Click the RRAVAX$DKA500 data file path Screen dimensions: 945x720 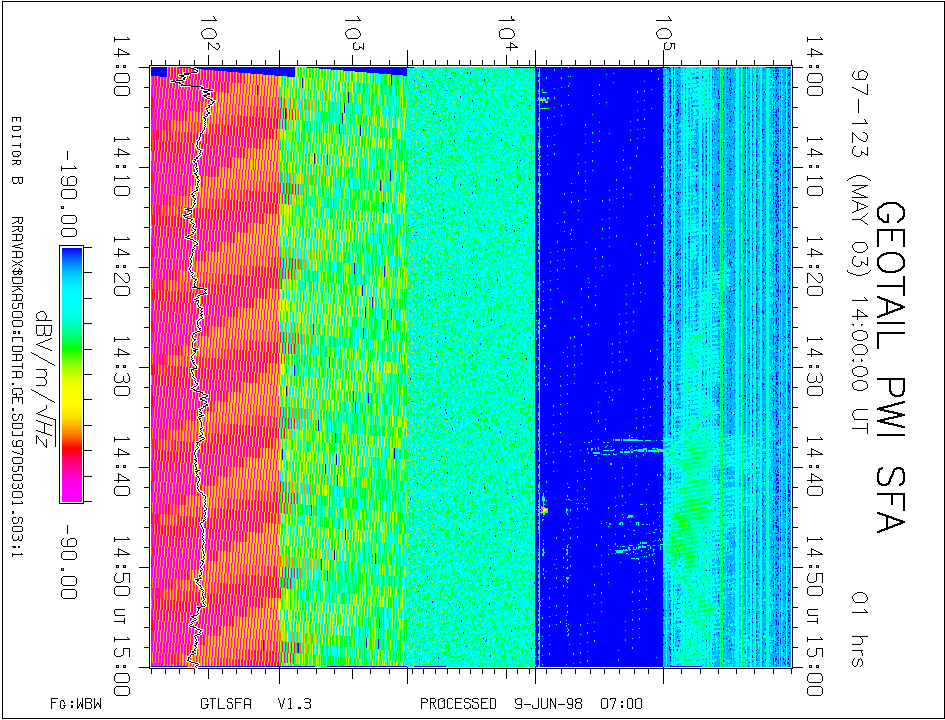[16, 388]
